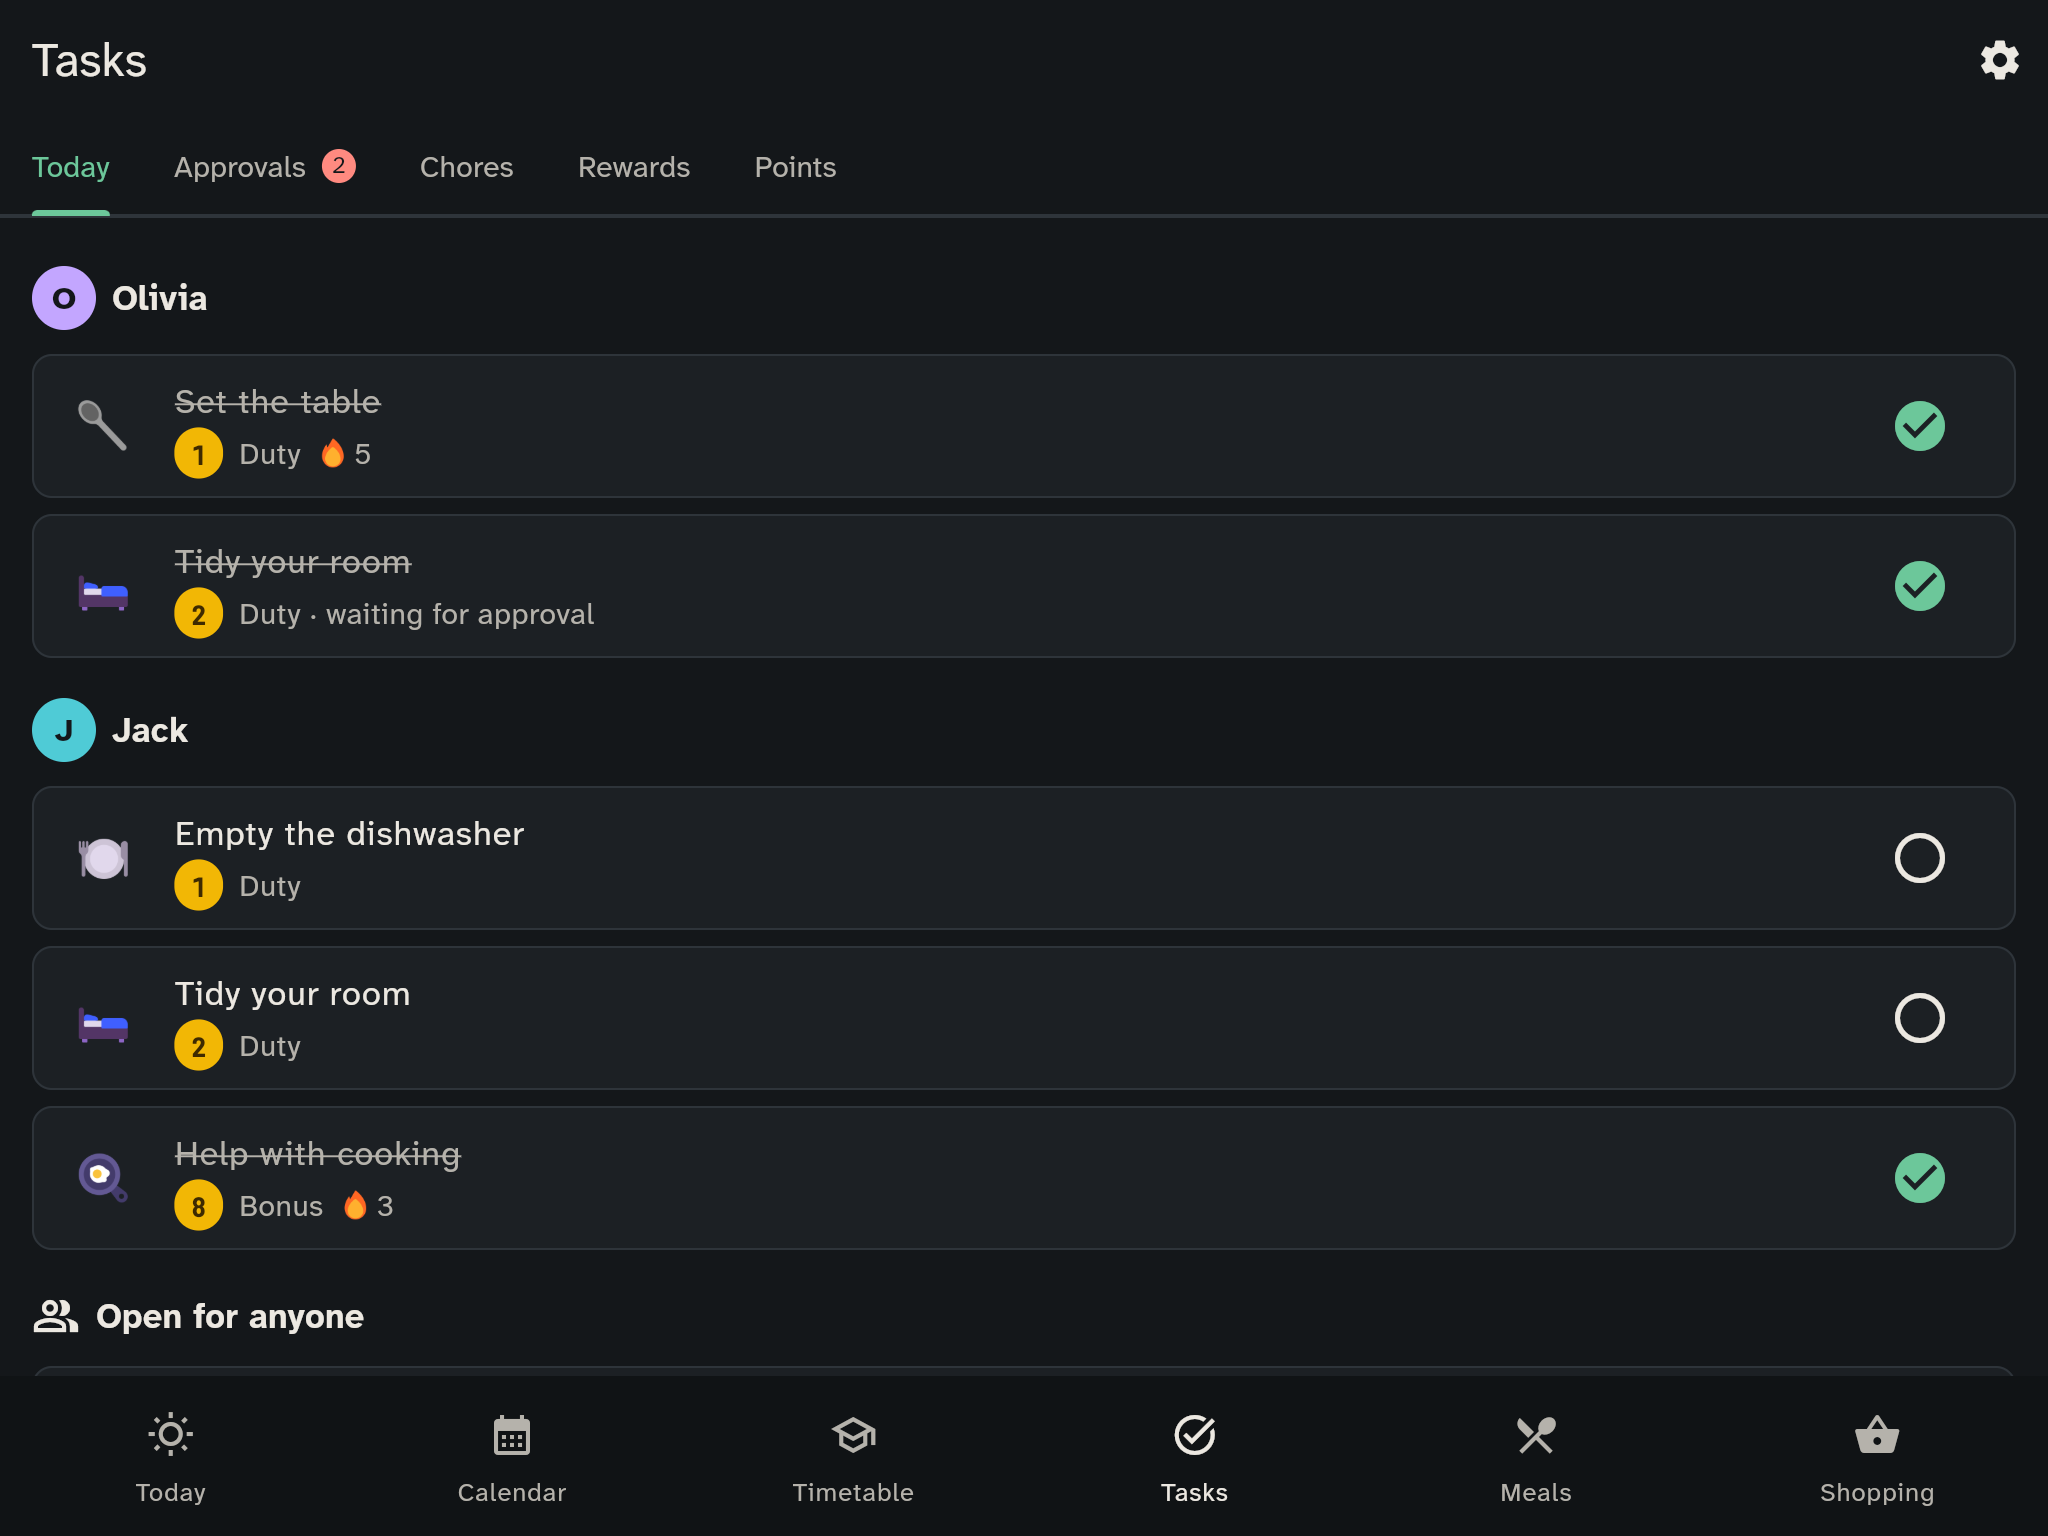Open settings with the gear icon
2048x1536 pixels.
[x=1999, y=60]
